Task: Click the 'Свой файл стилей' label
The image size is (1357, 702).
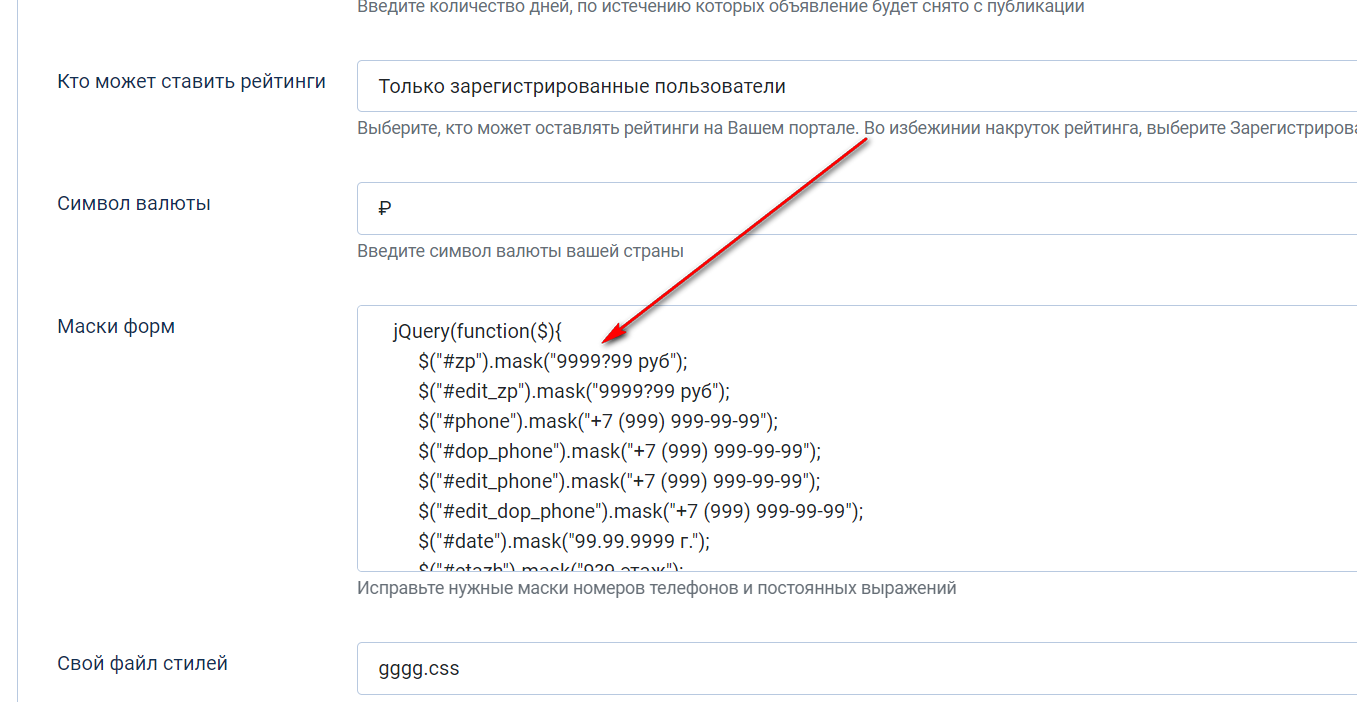Action: (x=143, y=664)
